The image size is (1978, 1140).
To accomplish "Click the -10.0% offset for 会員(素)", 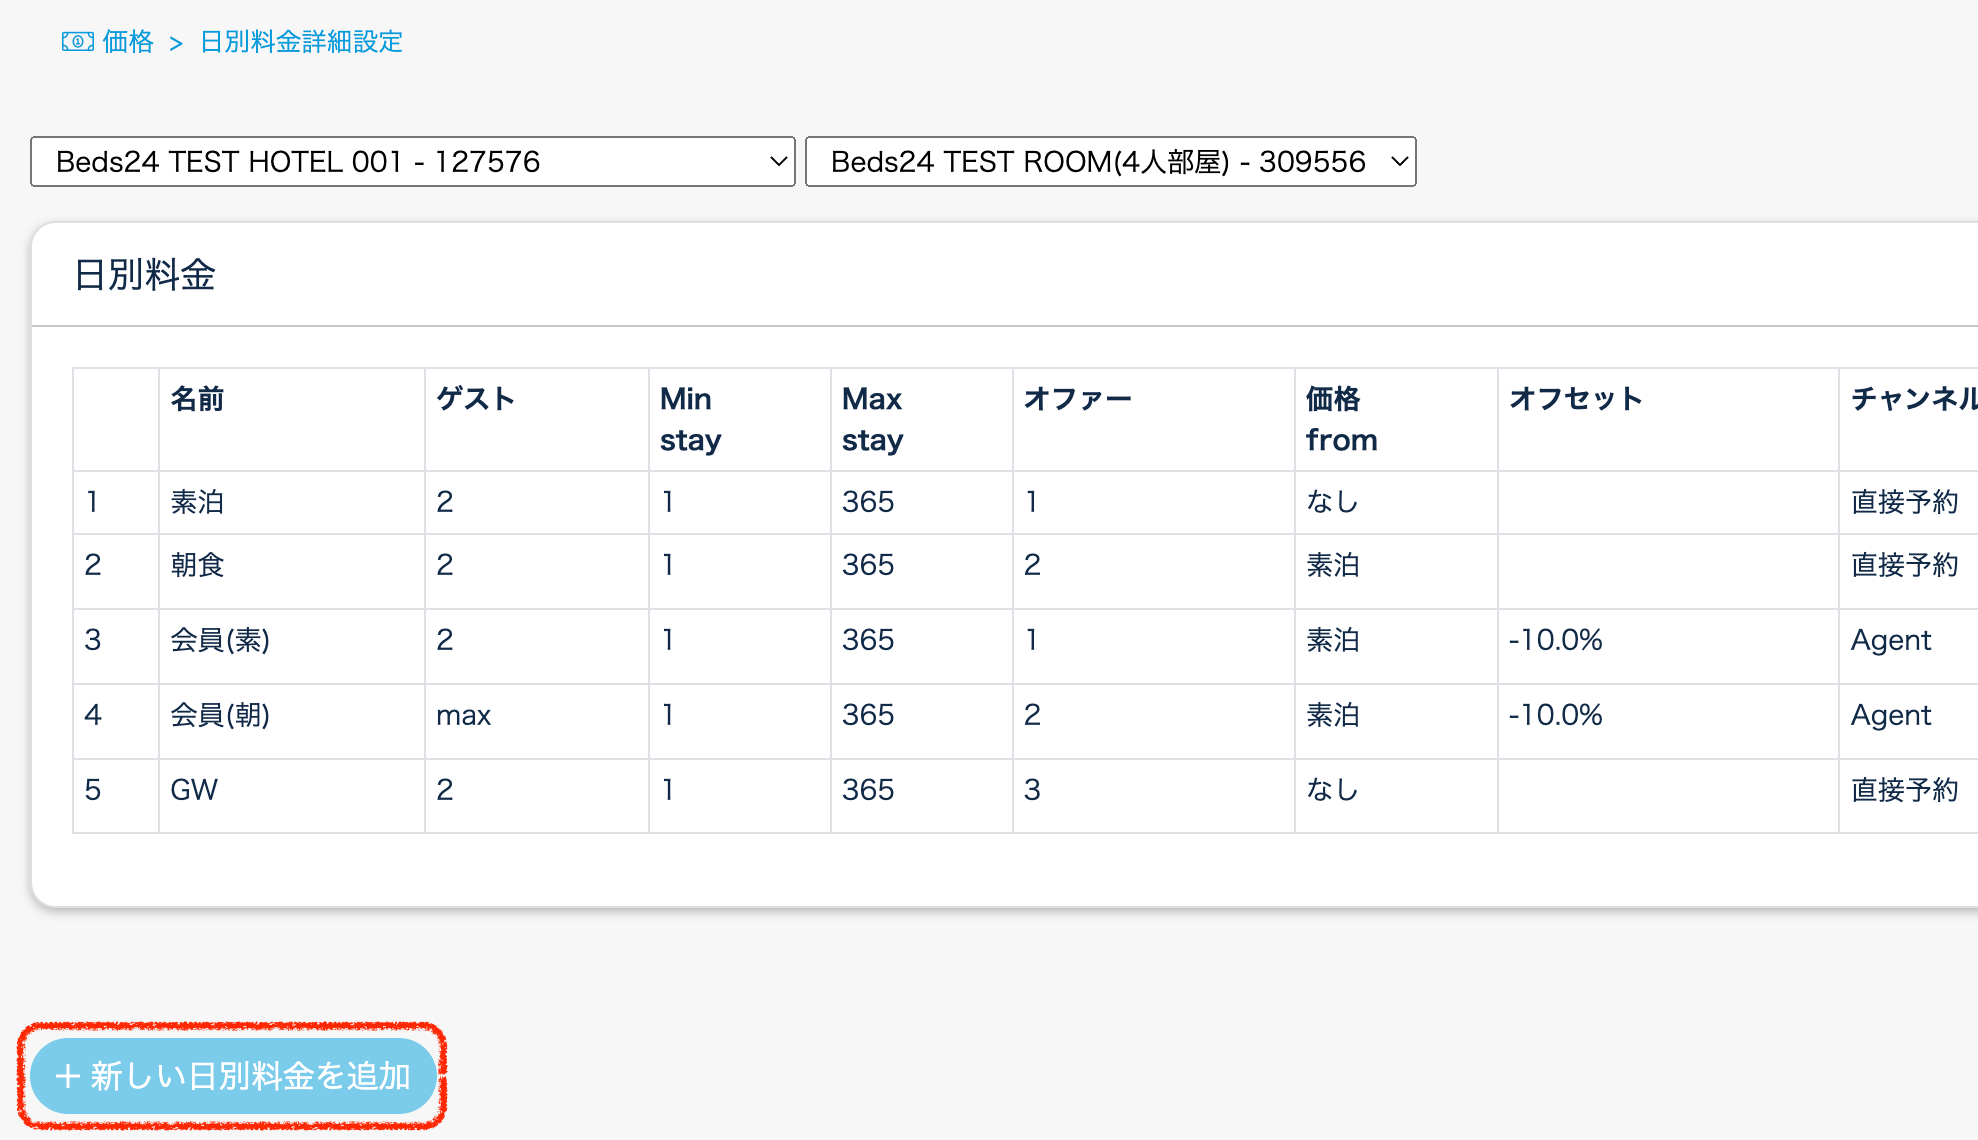I will 1555,640.
